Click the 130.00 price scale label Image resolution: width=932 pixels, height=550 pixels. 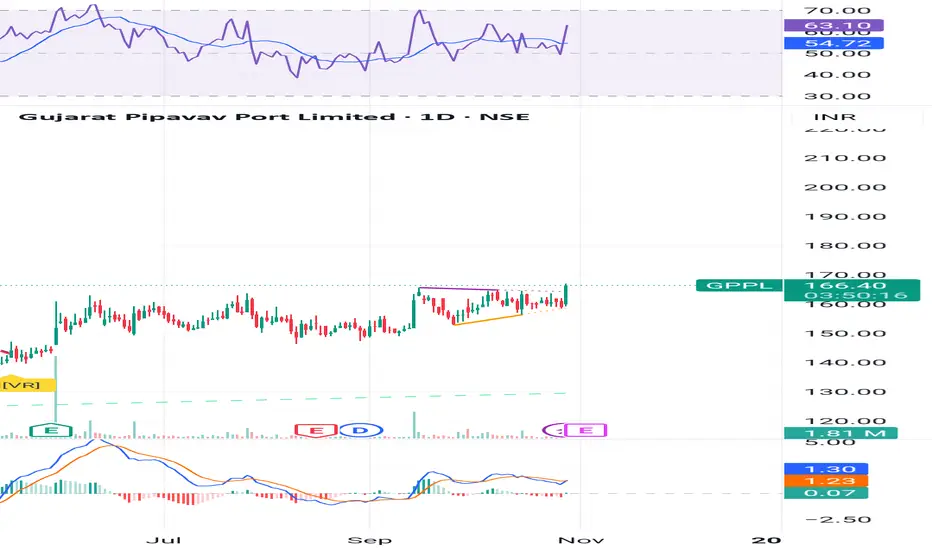[x=845, y=392]
